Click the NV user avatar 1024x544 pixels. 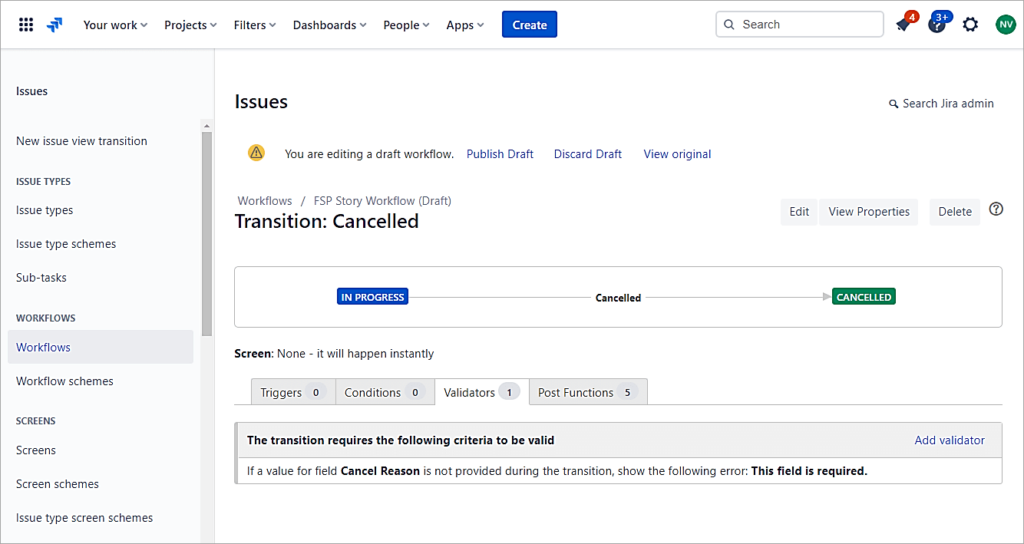(x=1005, y=25)
